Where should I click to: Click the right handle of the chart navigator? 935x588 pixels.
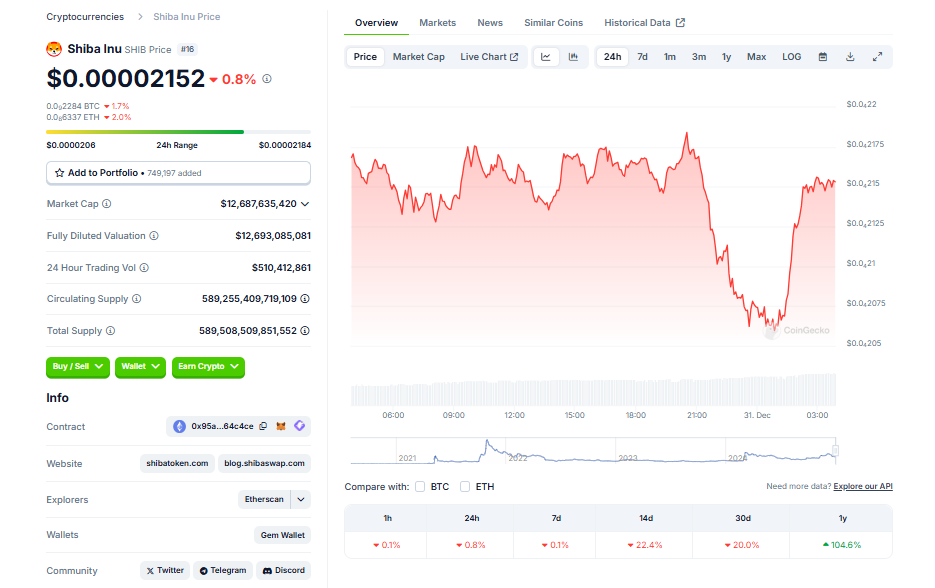point(835,451)
